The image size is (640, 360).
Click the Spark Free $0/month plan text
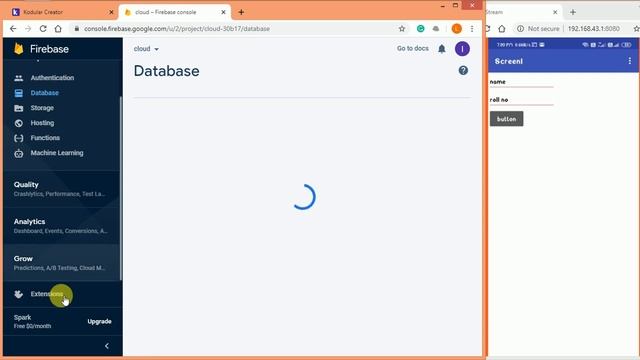(x=32, y=322)
